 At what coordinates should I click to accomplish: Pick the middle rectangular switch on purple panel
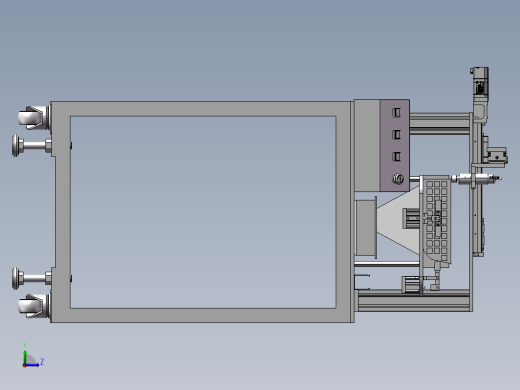(396, 135)
